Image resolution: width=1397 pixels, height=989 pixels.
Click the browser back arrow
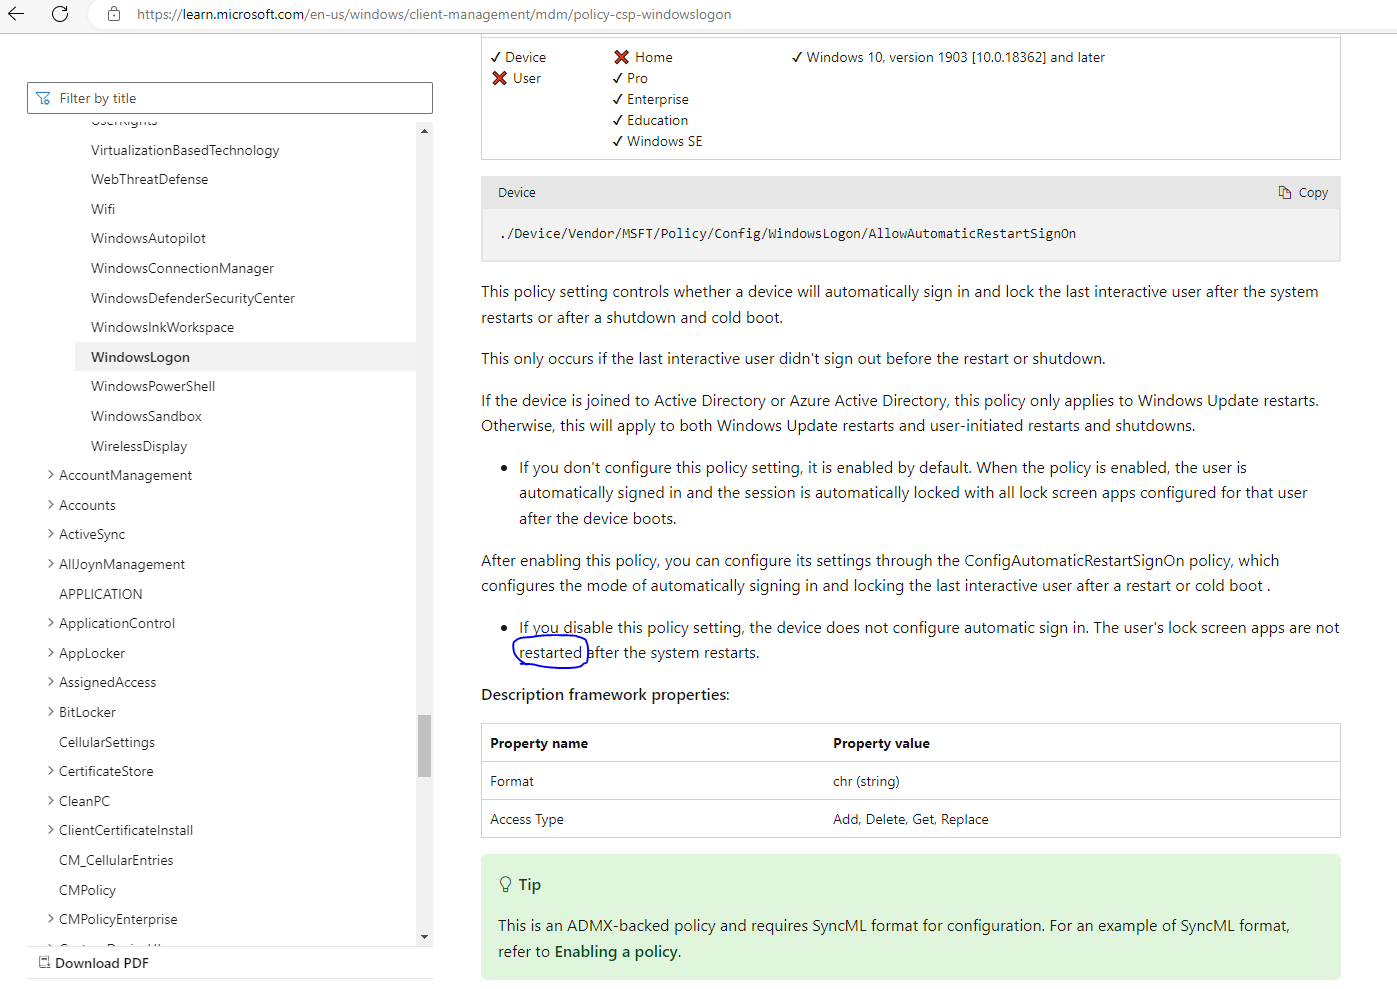(x=15, y=14)
